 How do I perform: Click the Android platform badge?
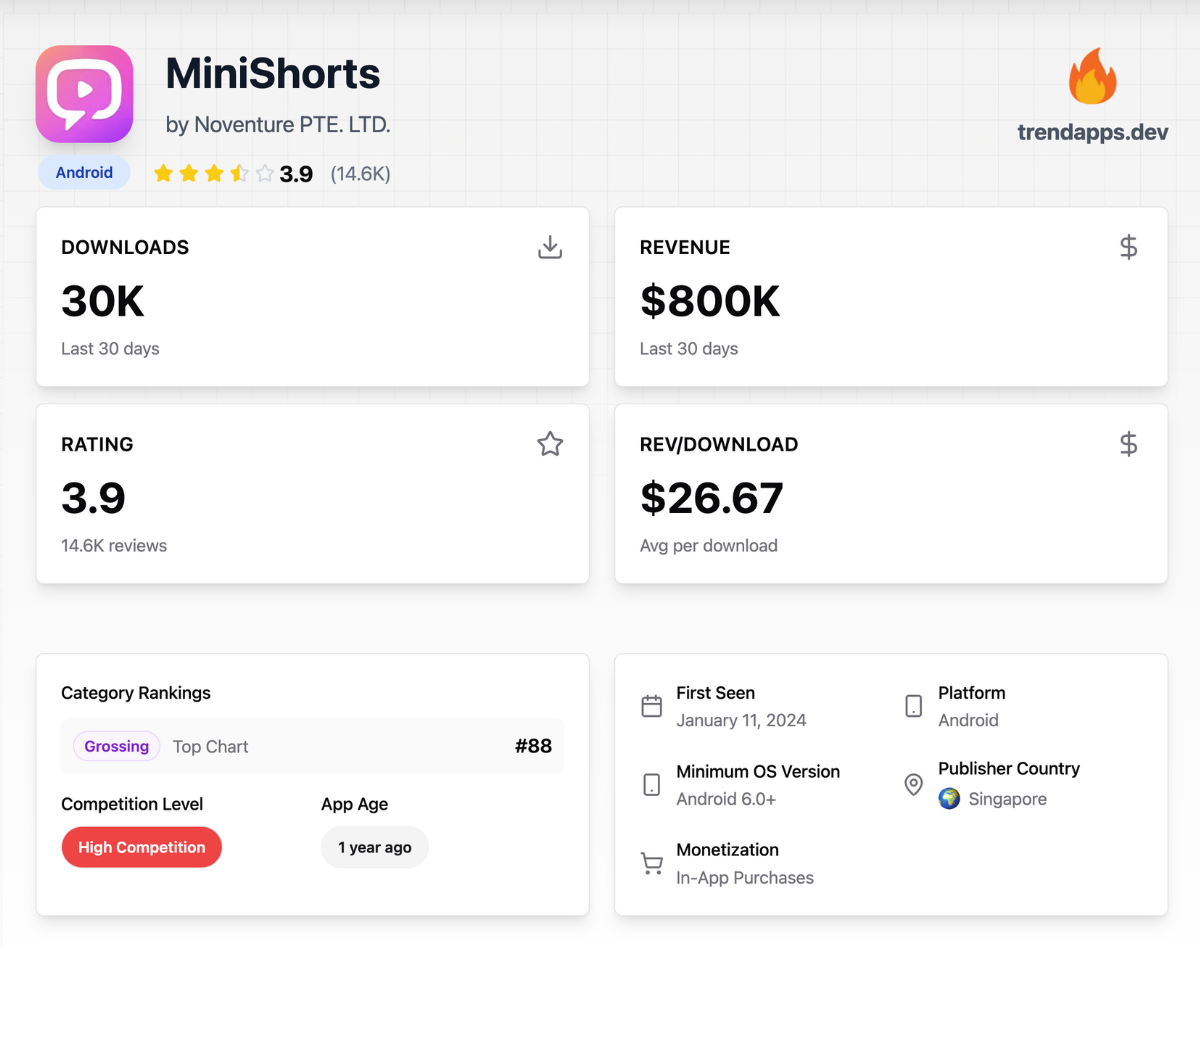(84, 172)
